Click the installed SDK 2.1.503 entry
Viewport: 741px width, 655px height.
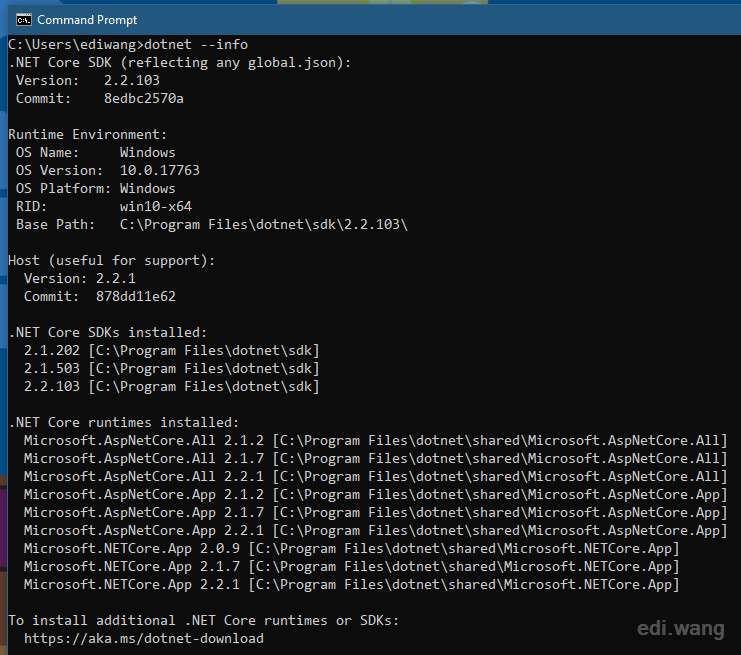[172, 369]
